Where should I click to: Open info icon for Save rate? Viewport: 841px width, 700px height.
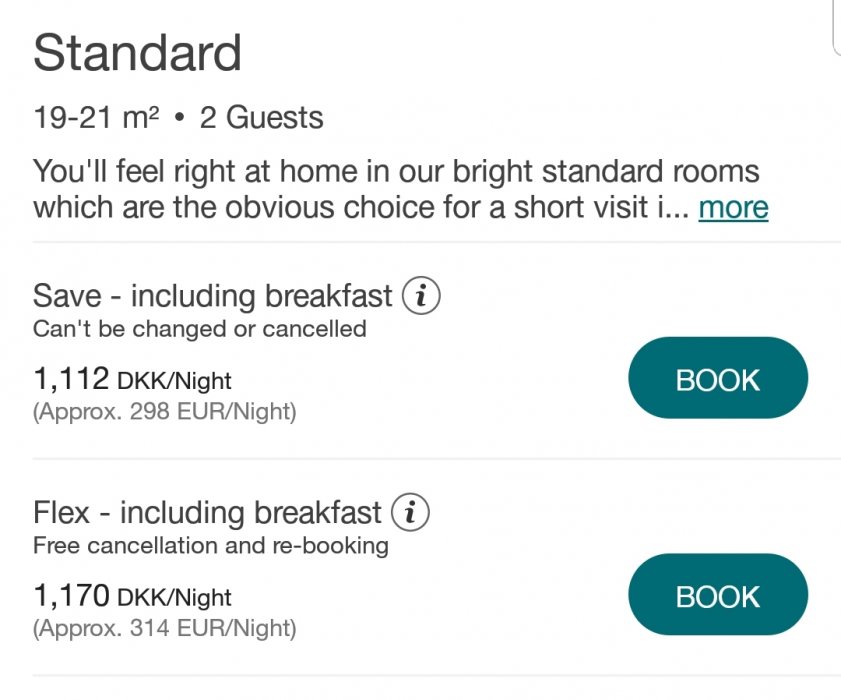pyautogui.click(x=421, y=296)
